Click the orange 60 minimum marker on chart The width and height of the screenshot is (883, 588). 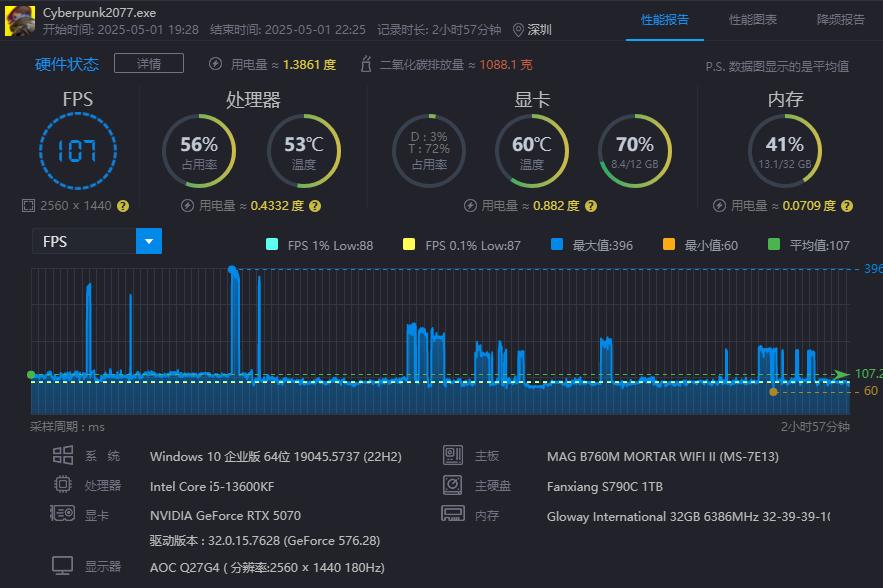[773, 391]
